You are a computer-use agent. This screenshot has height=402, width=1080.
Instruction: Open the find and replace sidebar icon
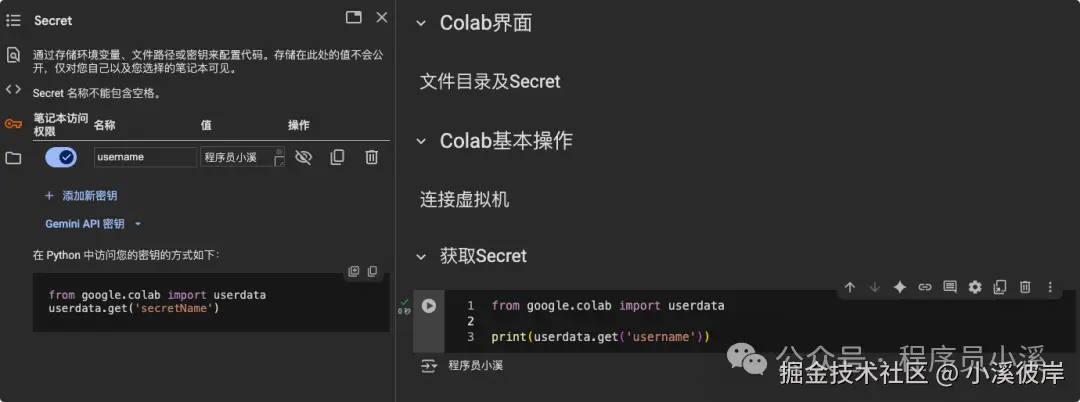[13, 55]
